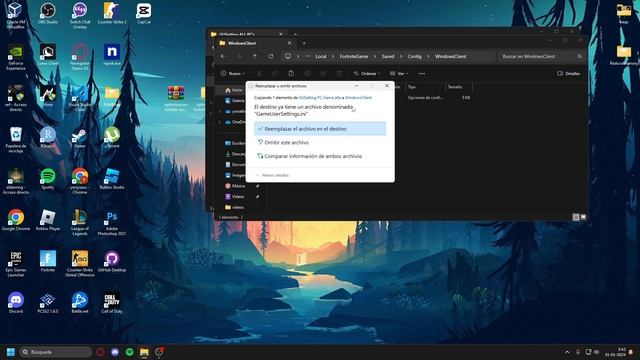Open Steam desktop shortcut
The width and height of the screenshot is (640, 360).
pyautogui.click(x=80, y=138)
